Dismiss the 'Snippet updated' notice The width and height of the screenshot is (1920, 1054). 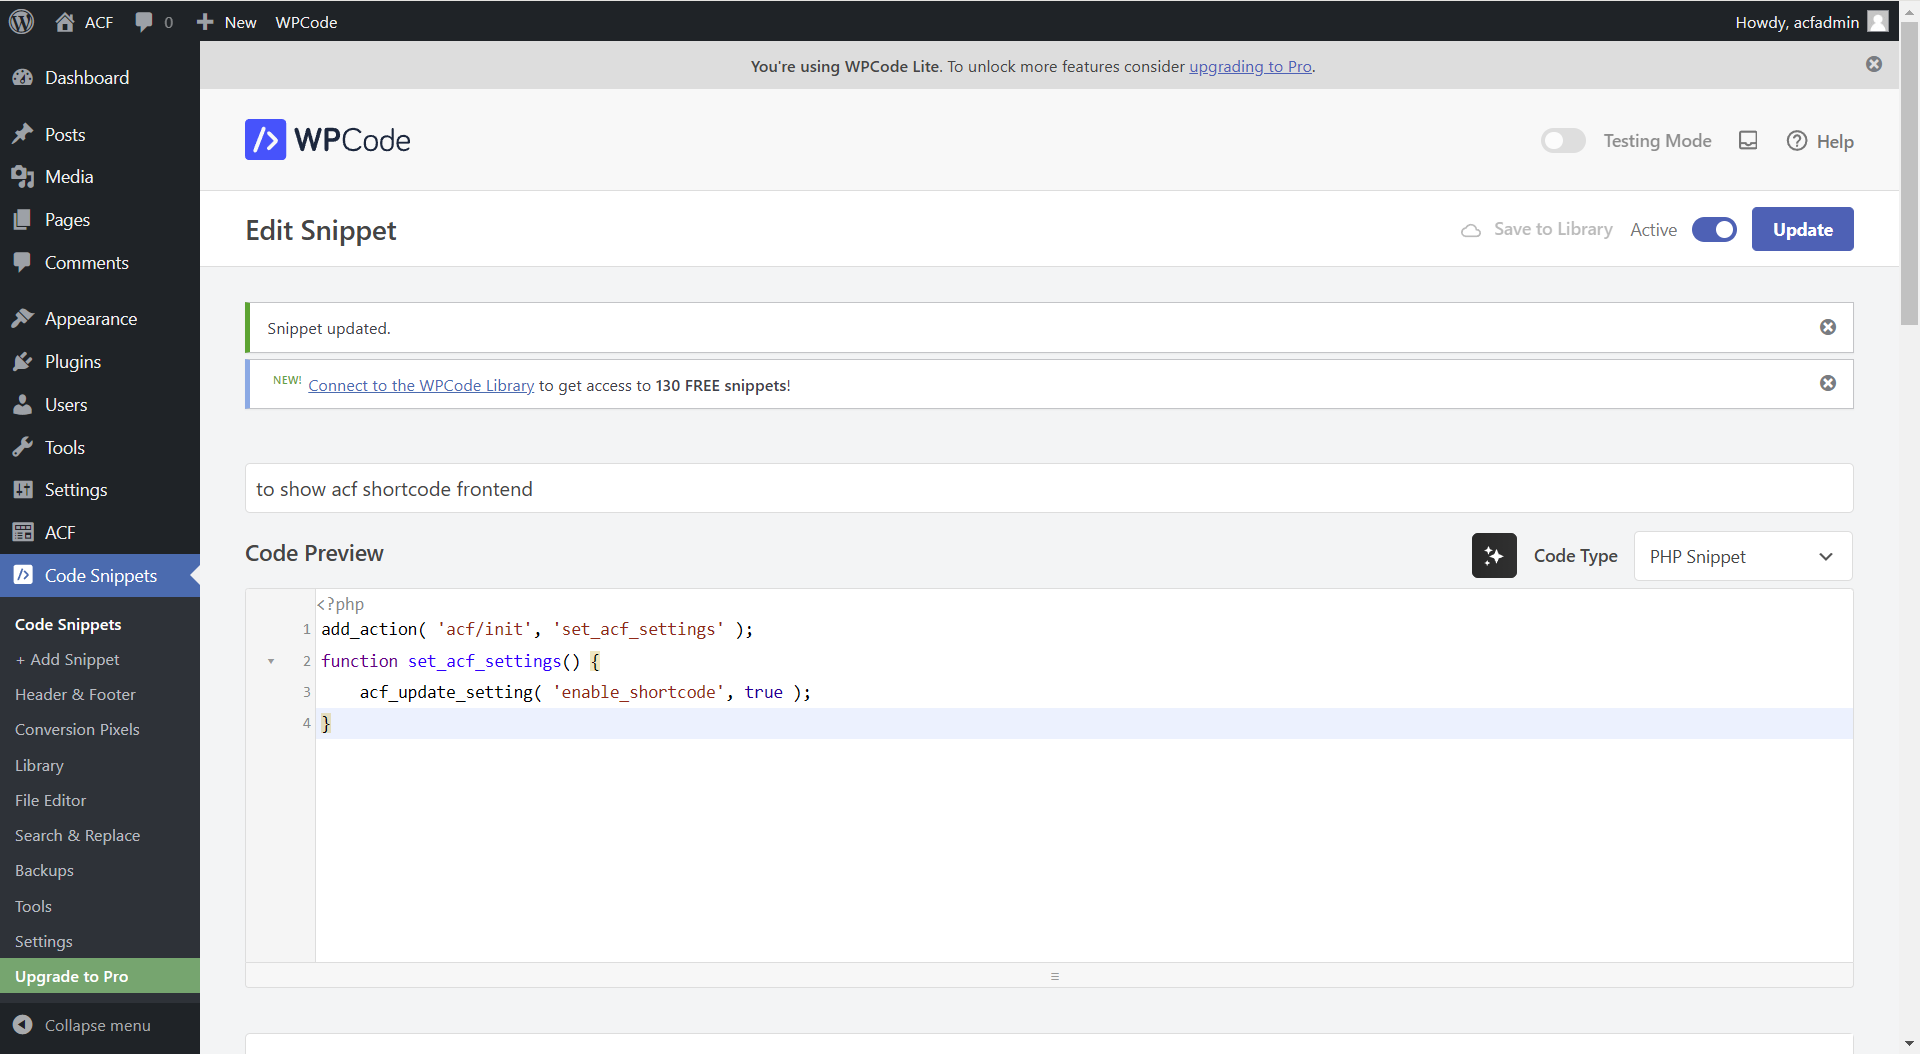click(1827, 328)
